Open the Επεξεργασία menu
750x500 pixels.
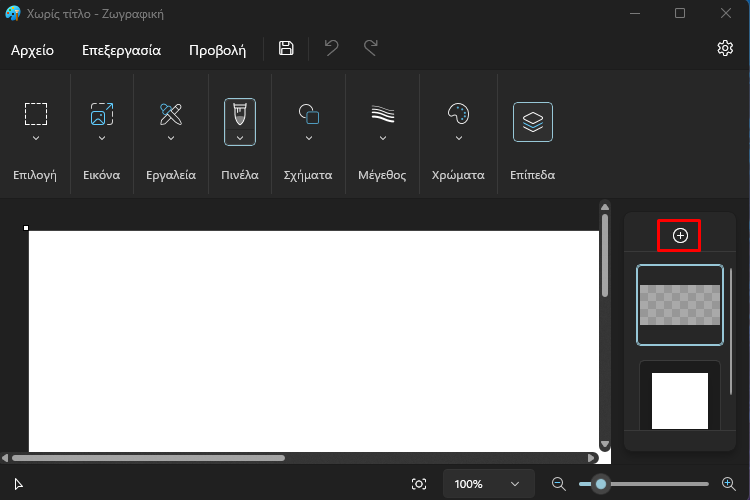(121, 50)
